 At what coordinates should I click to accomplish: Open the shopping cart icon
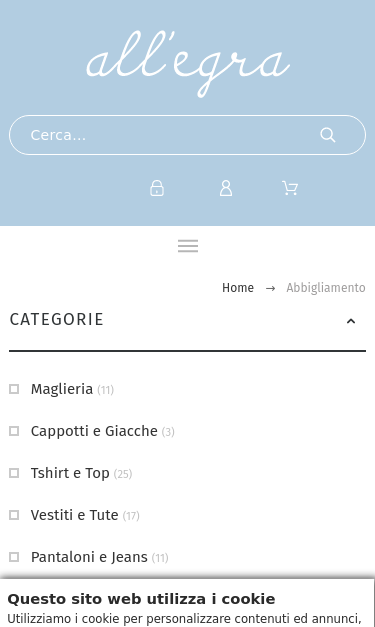point(290,188)
